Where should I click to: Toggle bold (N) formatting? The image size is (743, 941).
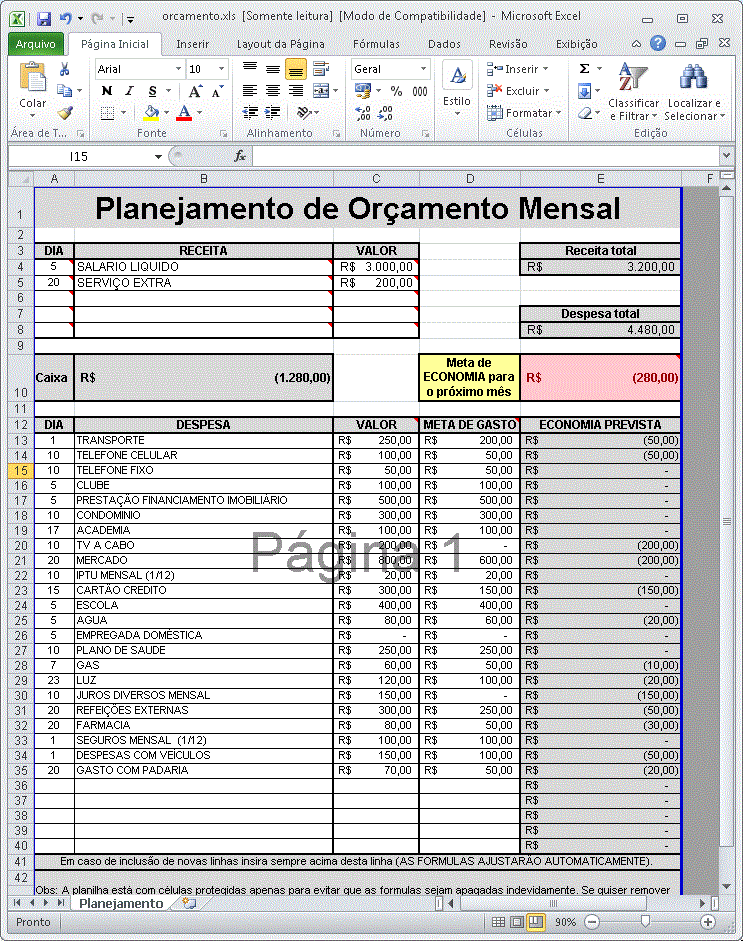[107, 91]
